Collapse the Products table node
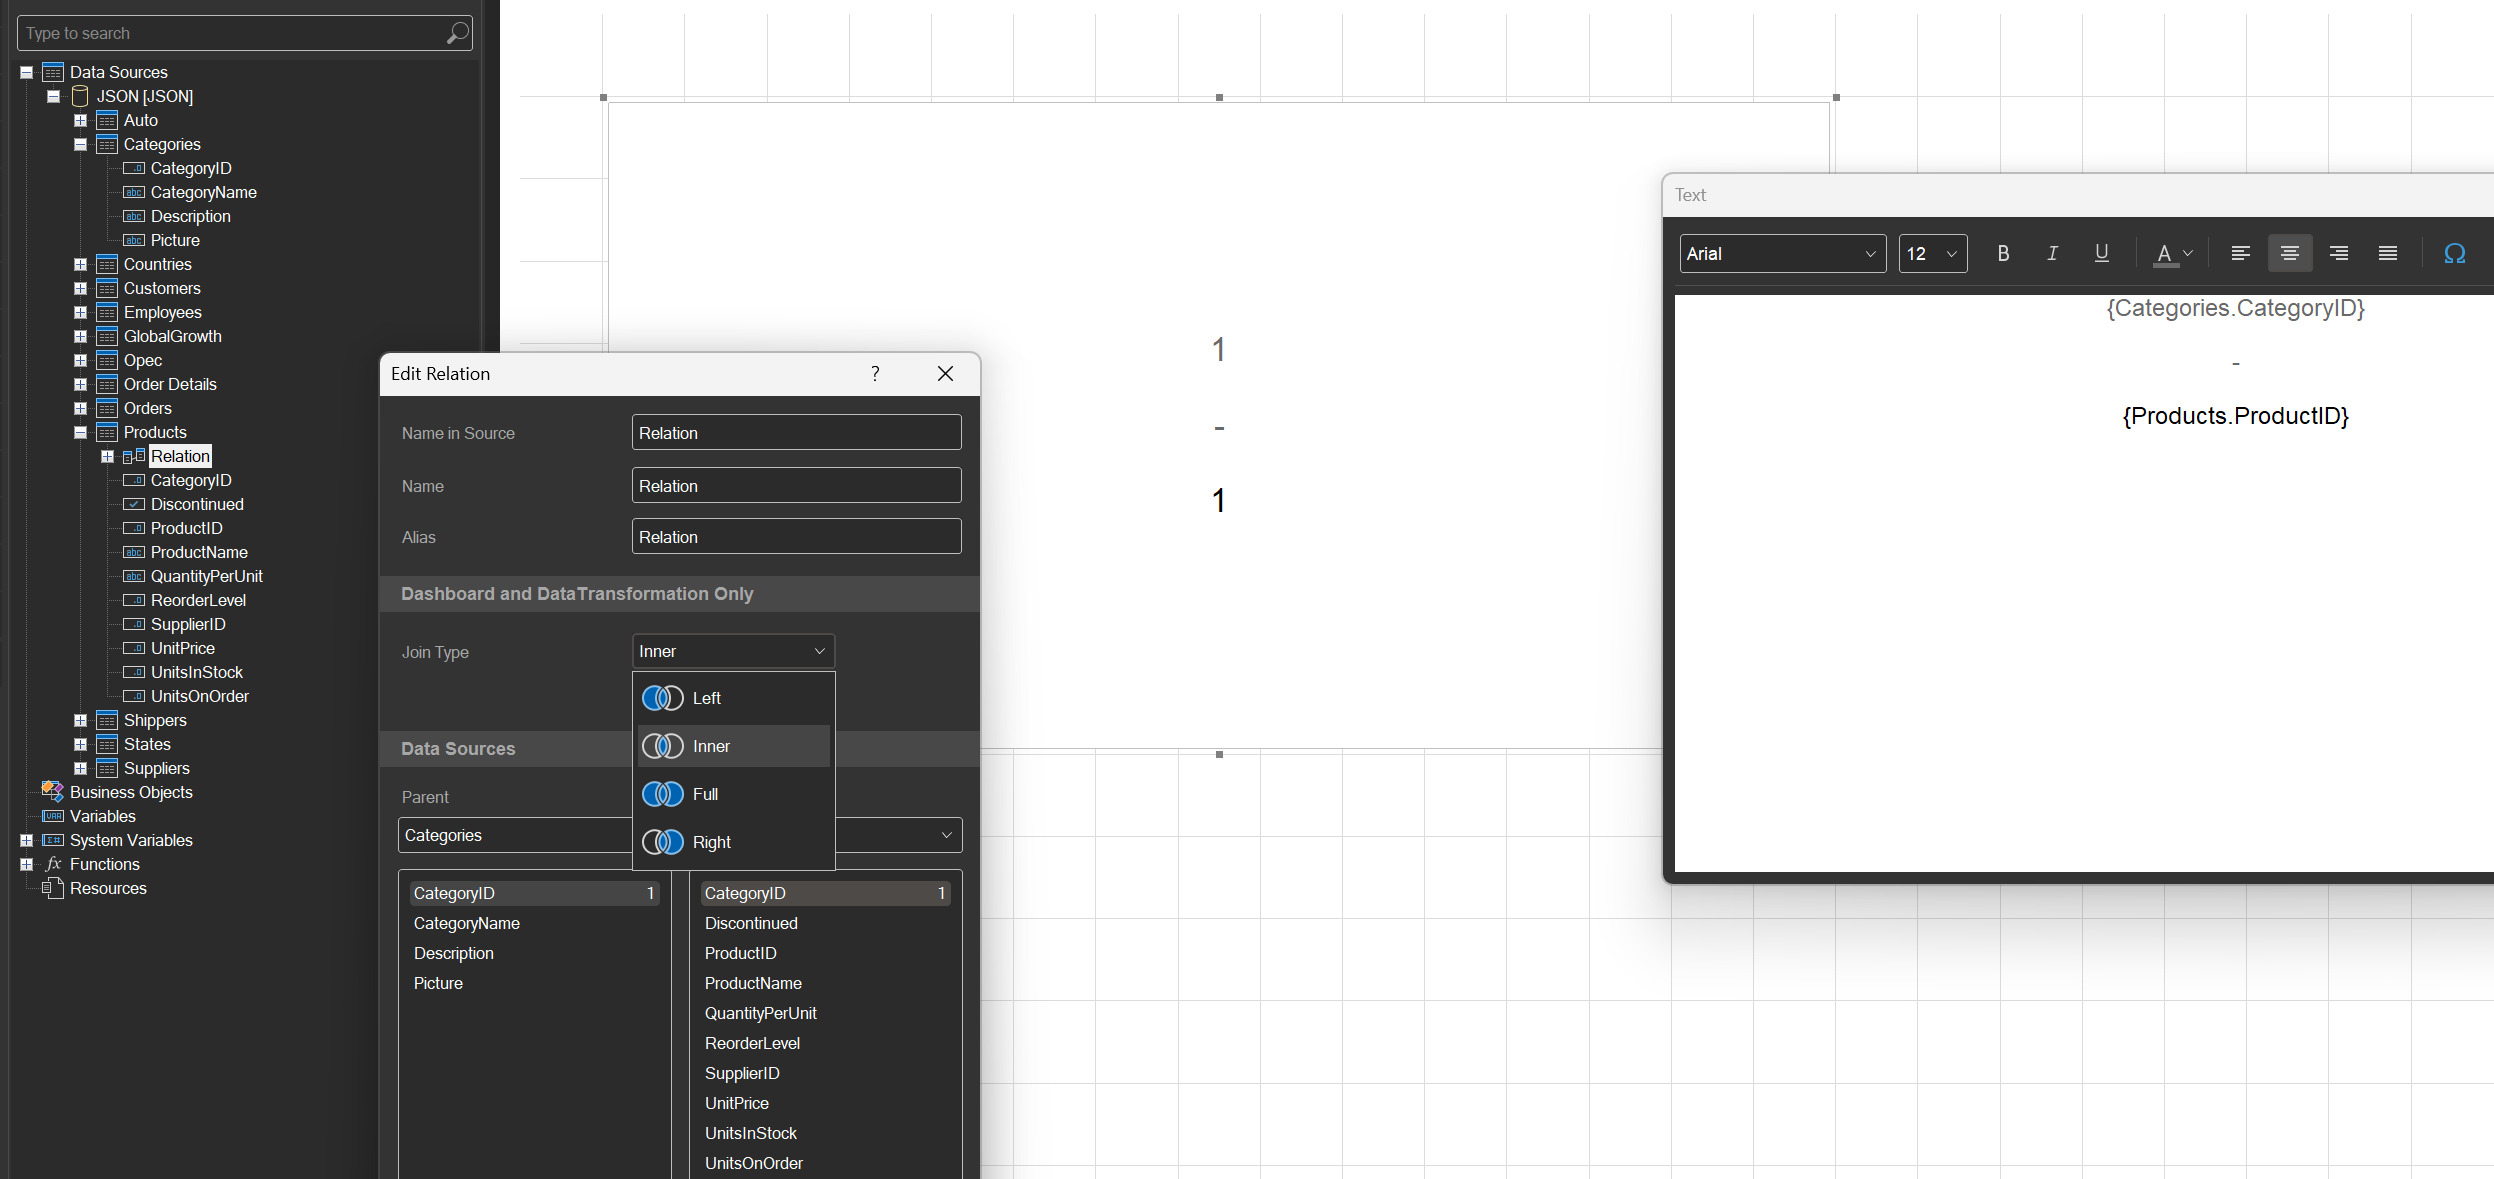The width and height of the screenshot is (2494, 1179). tap(81, 432)
